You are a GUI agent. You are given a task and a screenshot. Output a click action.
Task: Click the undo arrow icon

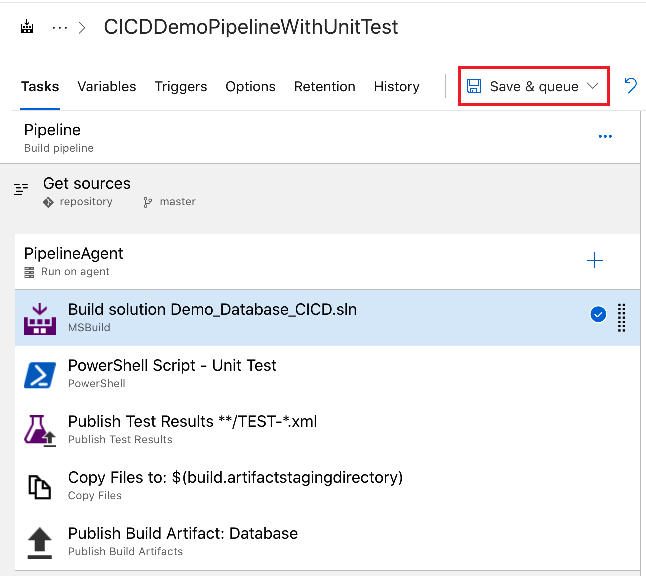coord(631,86)
